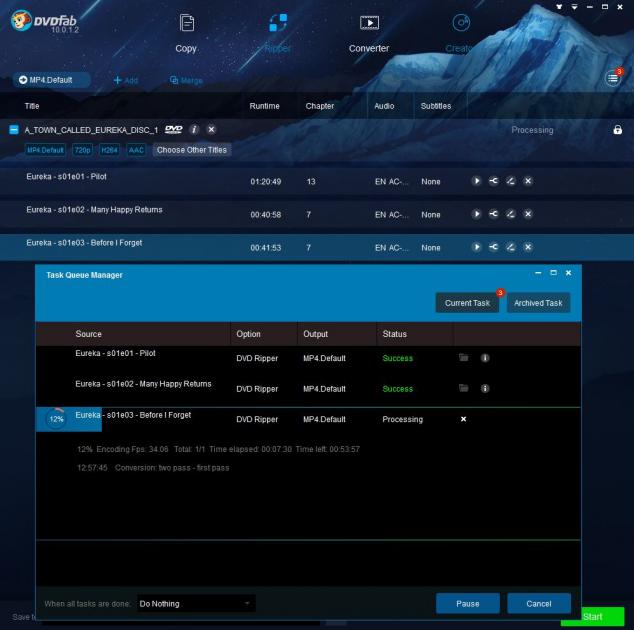Screen dimensions: 634x630
Task: Click the Add source button
Action: pyautogui.click(x=126, y=80)
